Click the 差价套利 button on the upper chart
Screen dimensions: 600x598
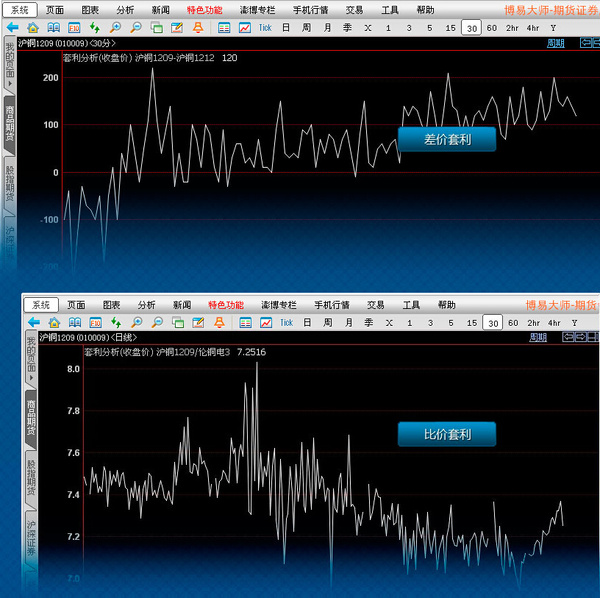click(446, 139)
